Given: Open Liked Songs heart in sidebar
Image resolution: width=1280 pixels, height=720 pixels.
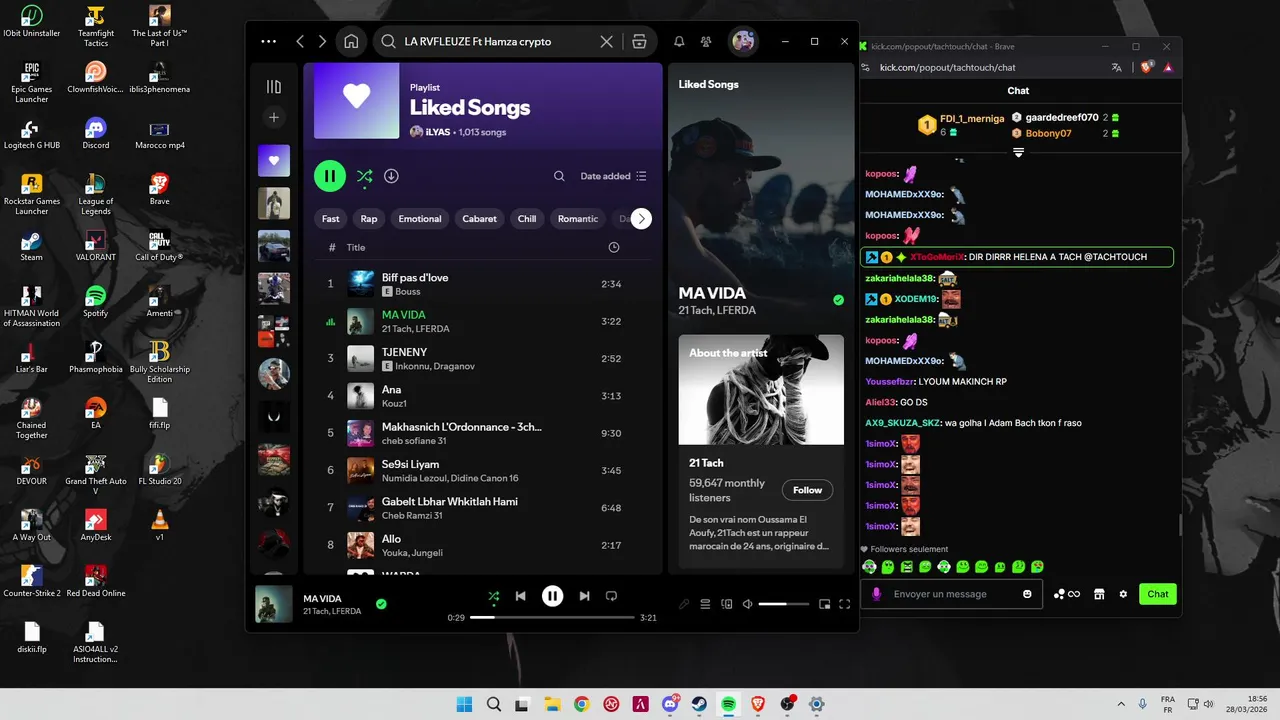Looking at the screenshot, I should (274, 160).
